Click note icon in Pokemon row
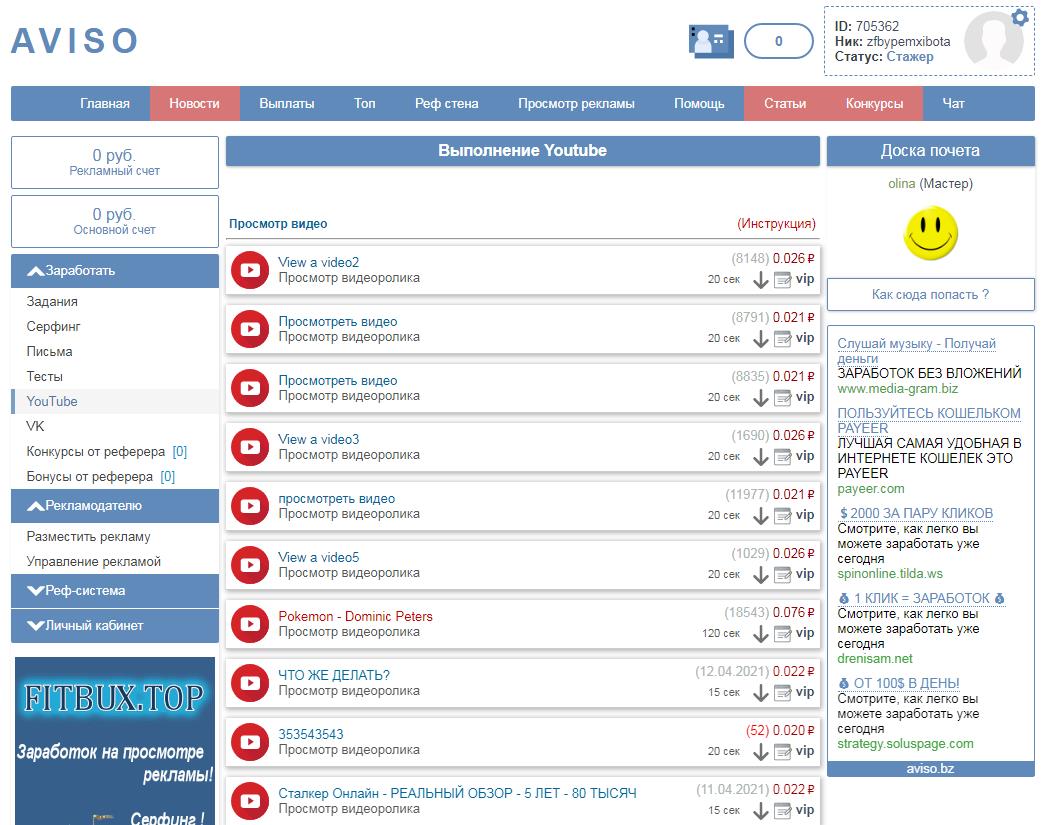This screenshot has width=1047, height=825. (x=783, y=634)
